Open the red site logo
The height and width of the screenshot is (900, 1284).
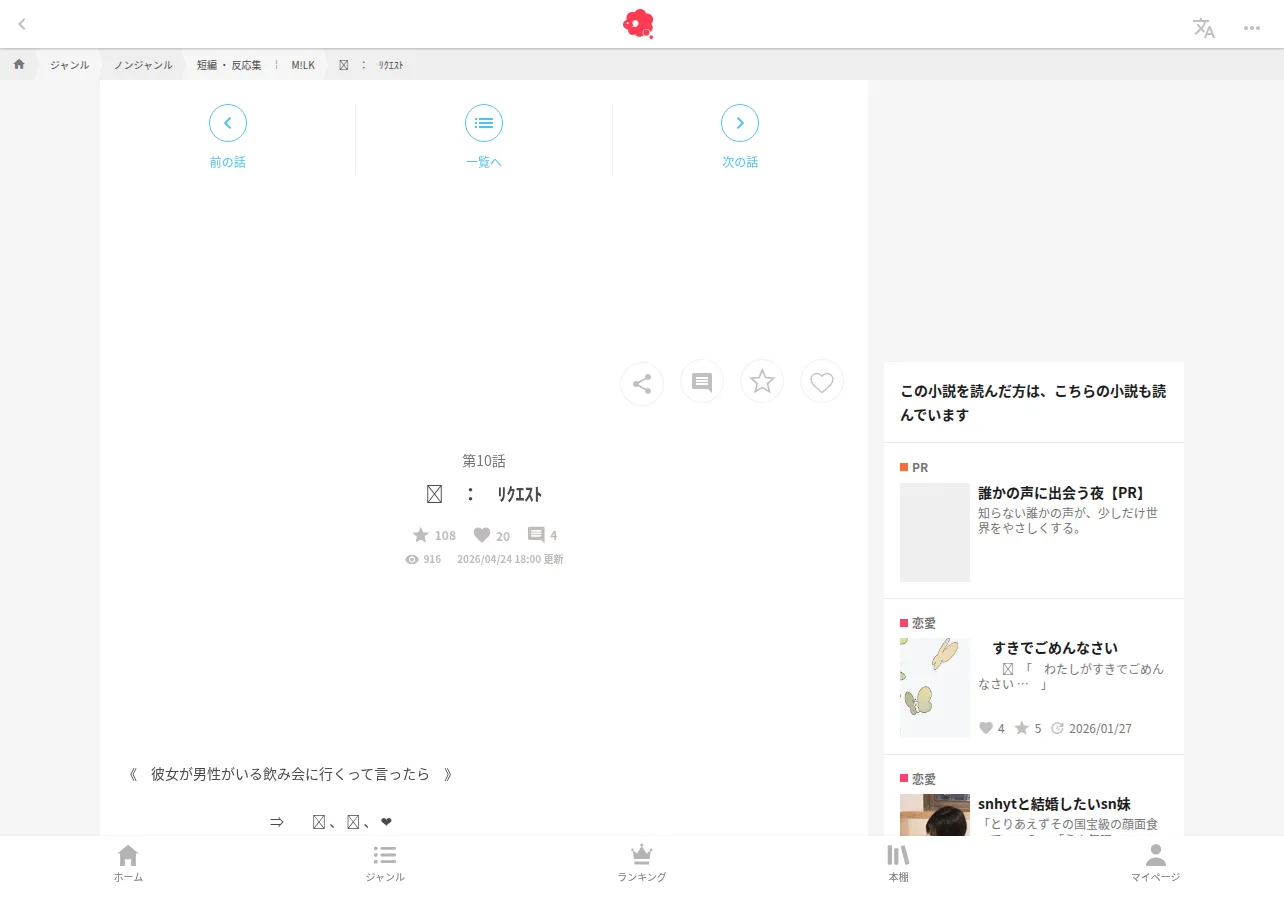638,24
